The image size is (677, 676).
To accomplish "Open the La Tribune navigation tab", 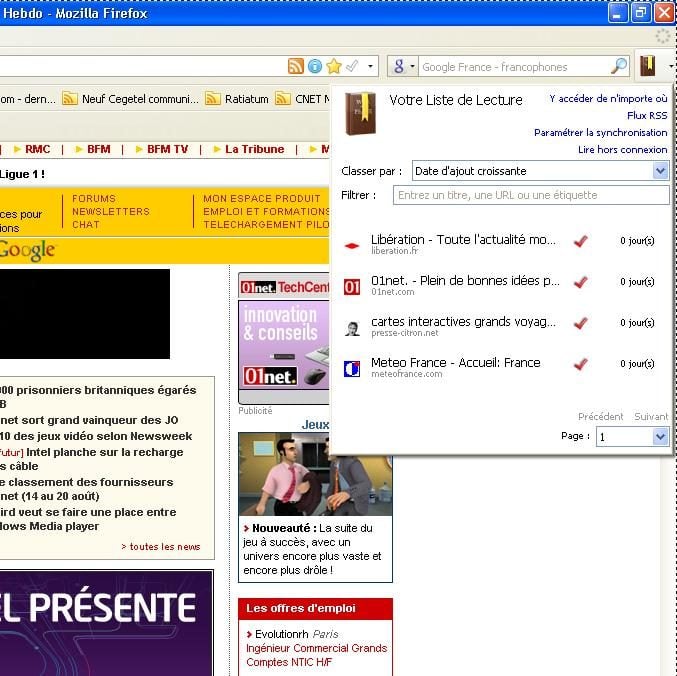I will (x=254, y=149).
